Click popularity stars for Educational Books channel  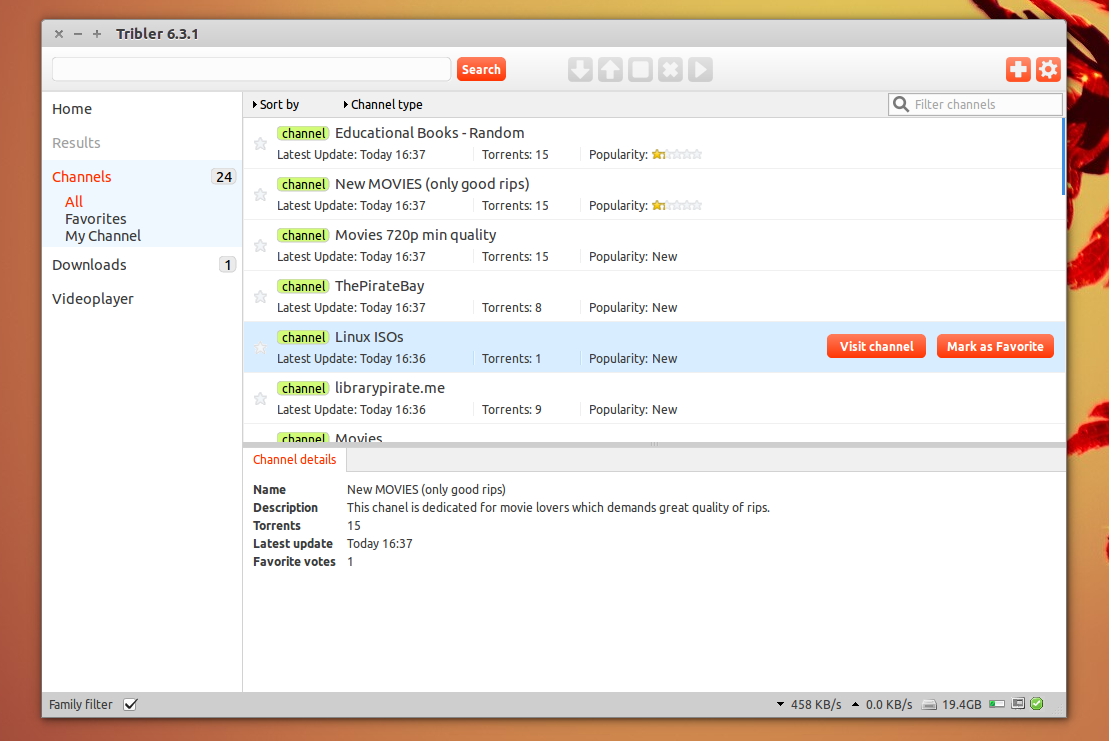tap(677, 154)
